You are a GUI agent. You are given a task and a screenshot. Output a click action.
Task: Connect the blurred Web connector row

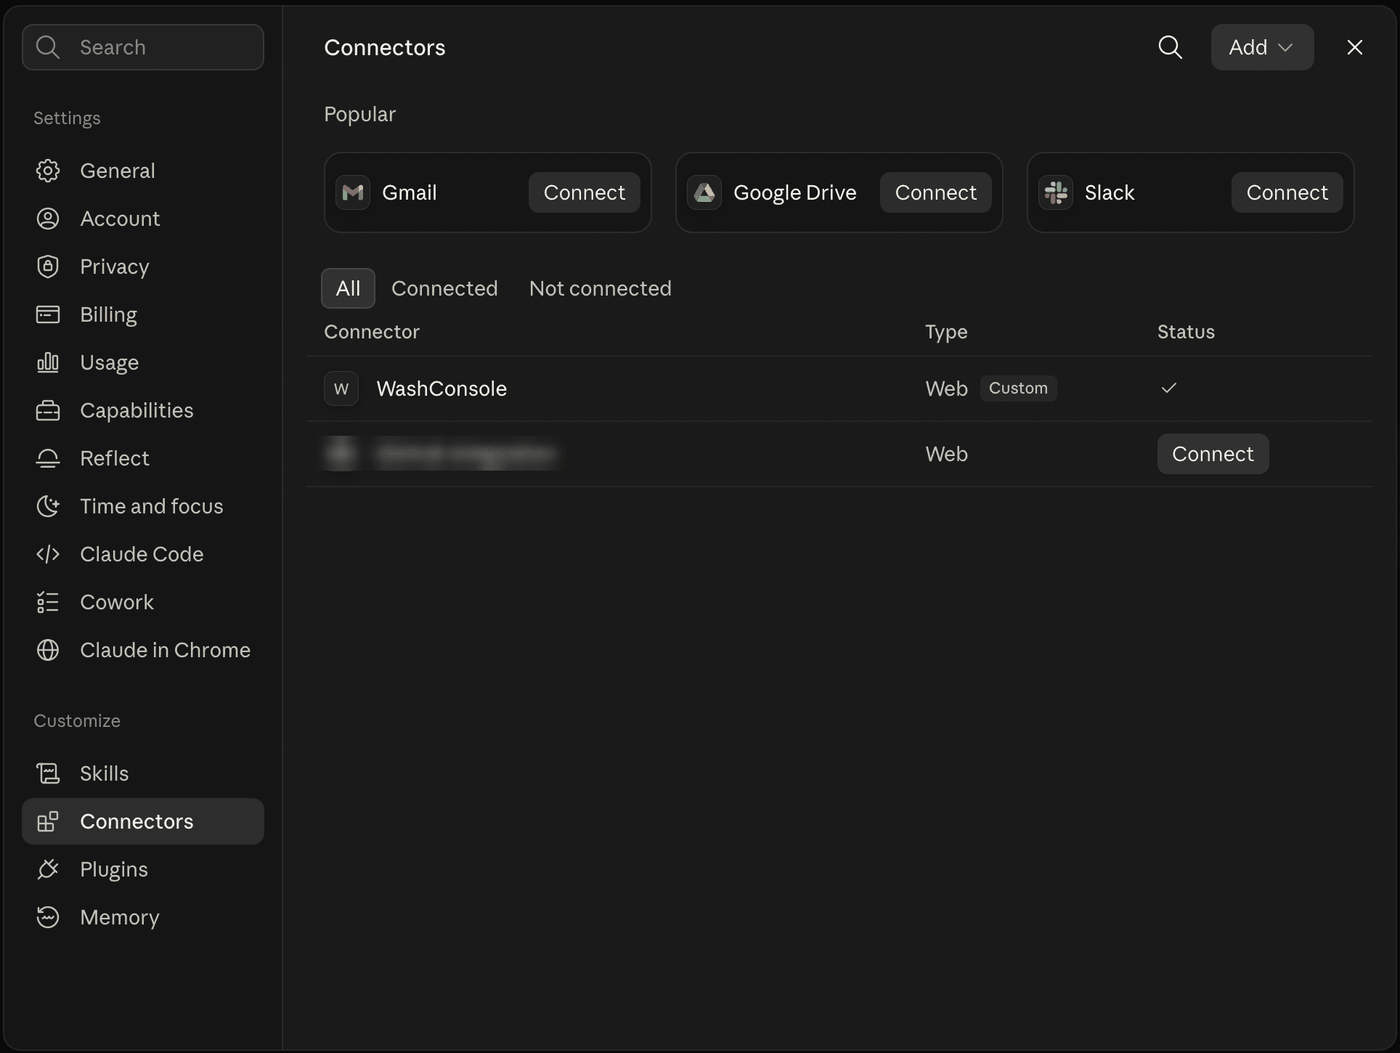(1213, 454)
